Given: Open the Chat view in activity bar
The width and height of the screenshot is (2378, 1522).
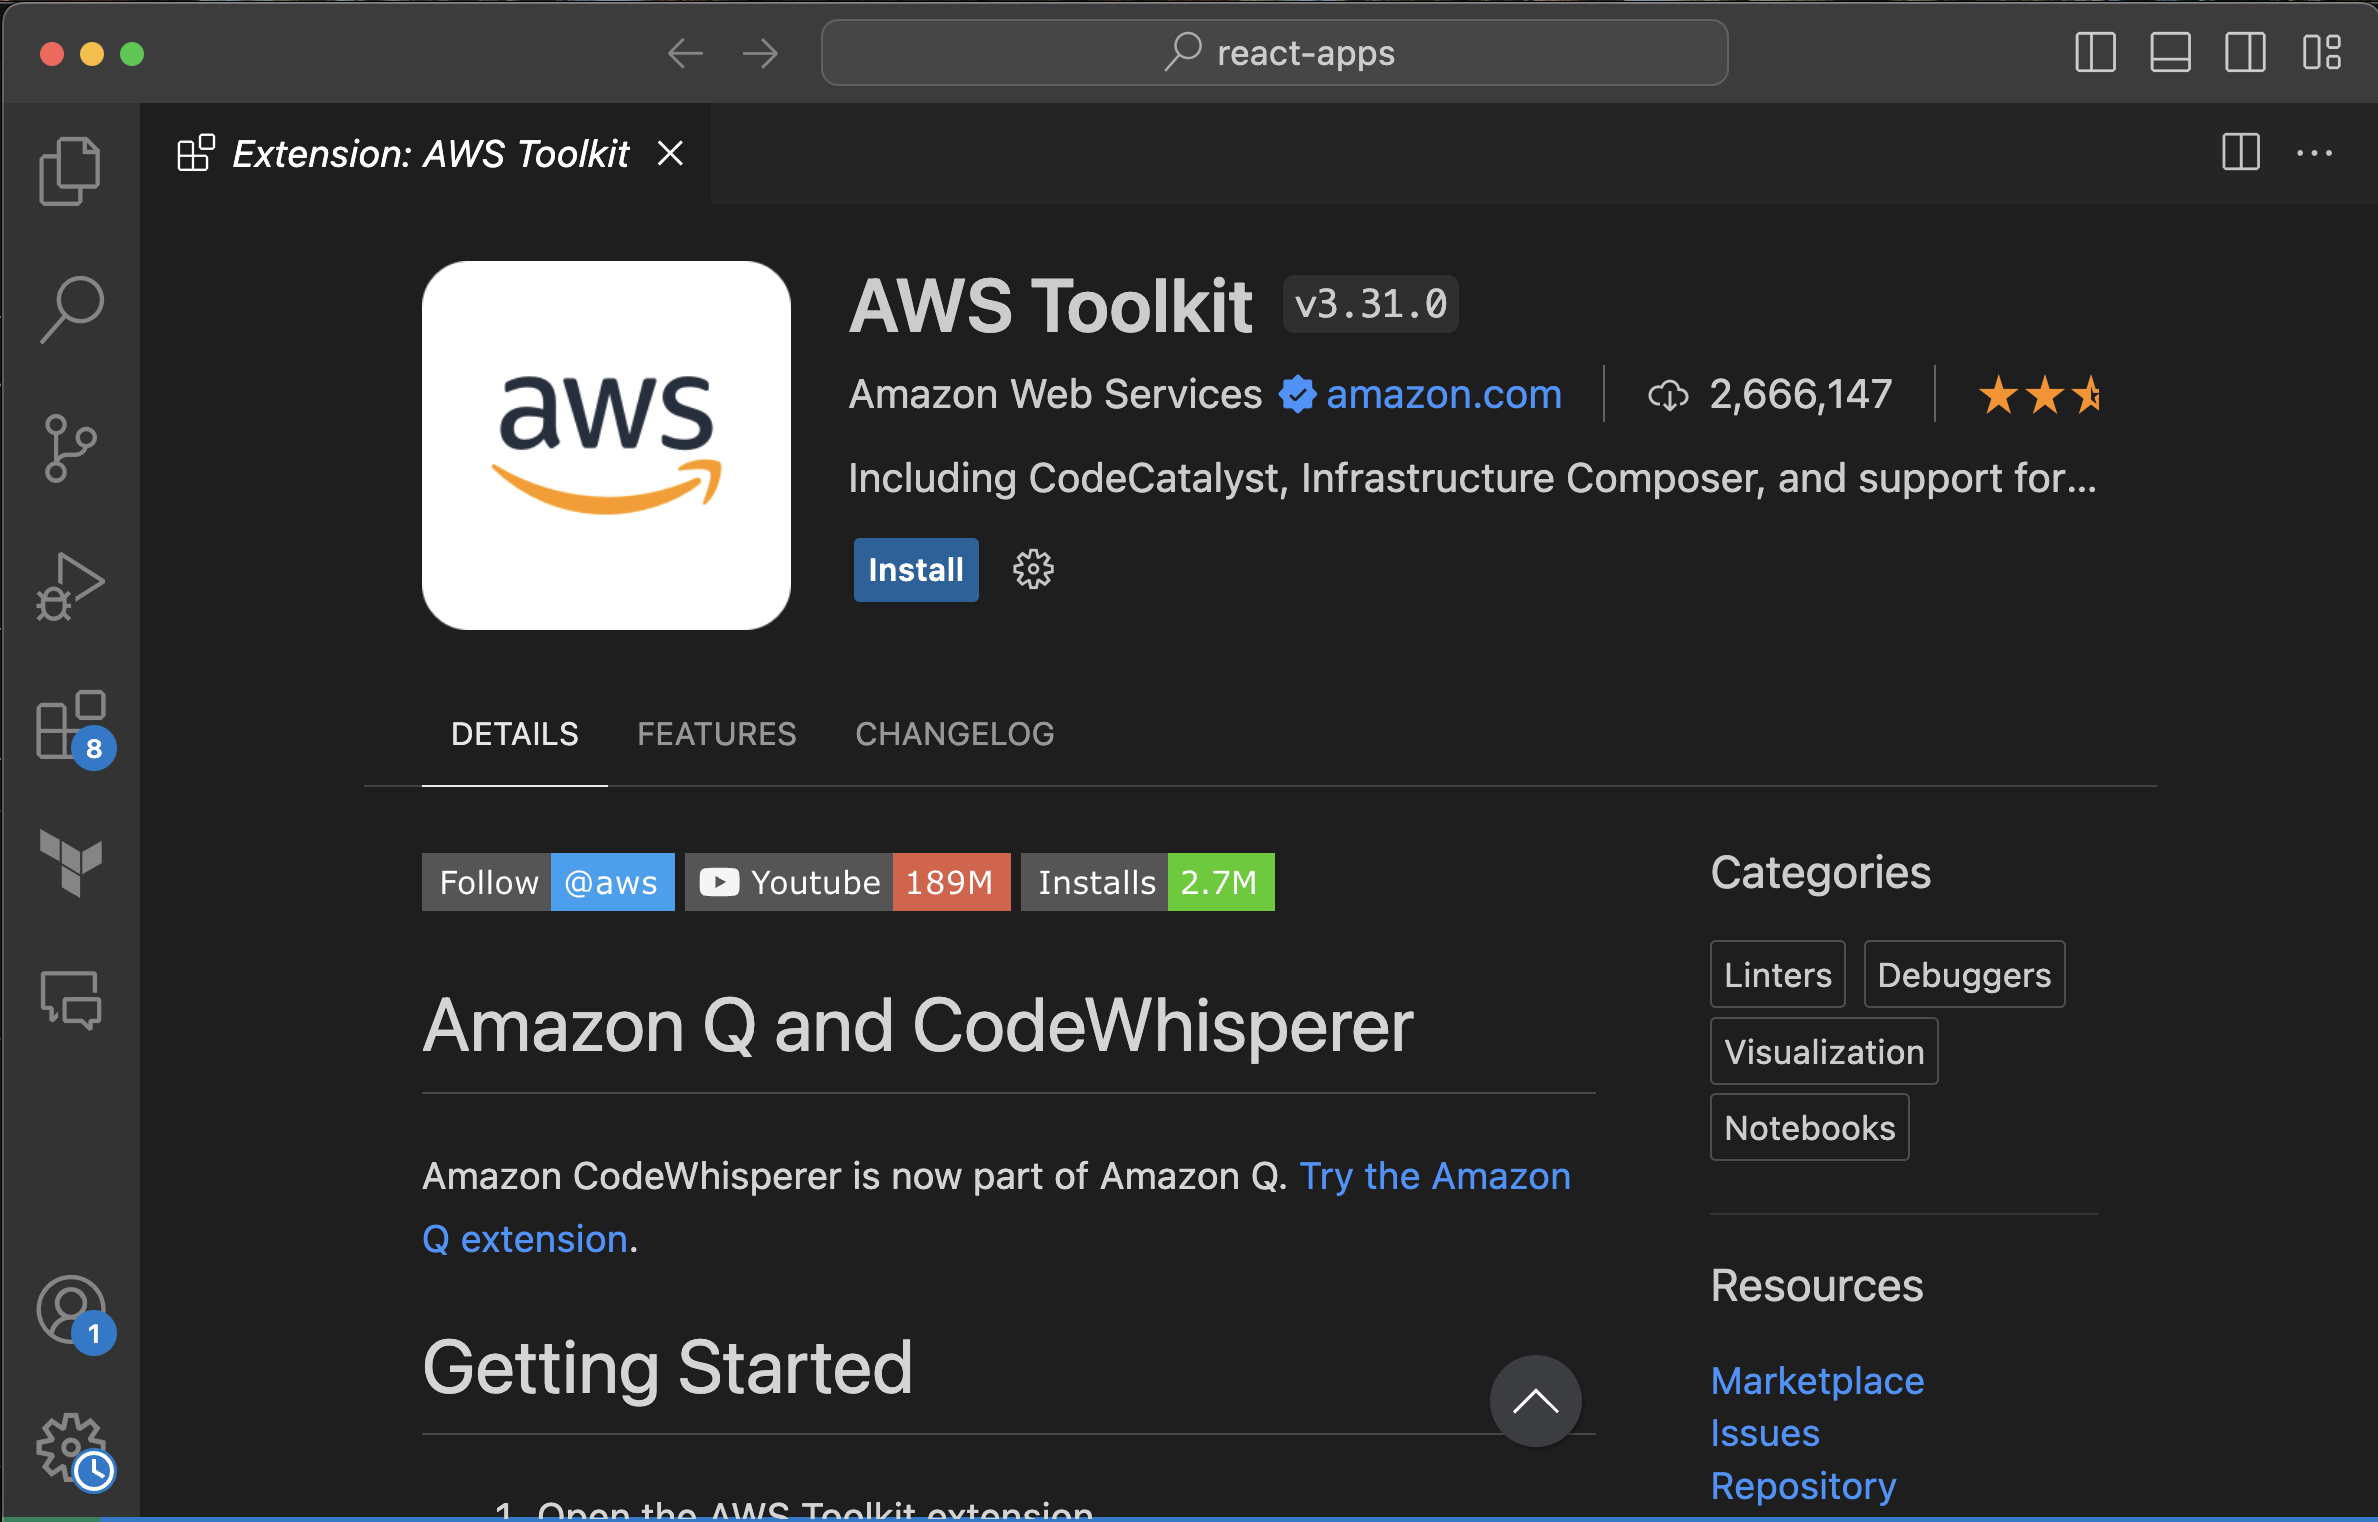Looking at the screenshot, I should [70, 1000].
